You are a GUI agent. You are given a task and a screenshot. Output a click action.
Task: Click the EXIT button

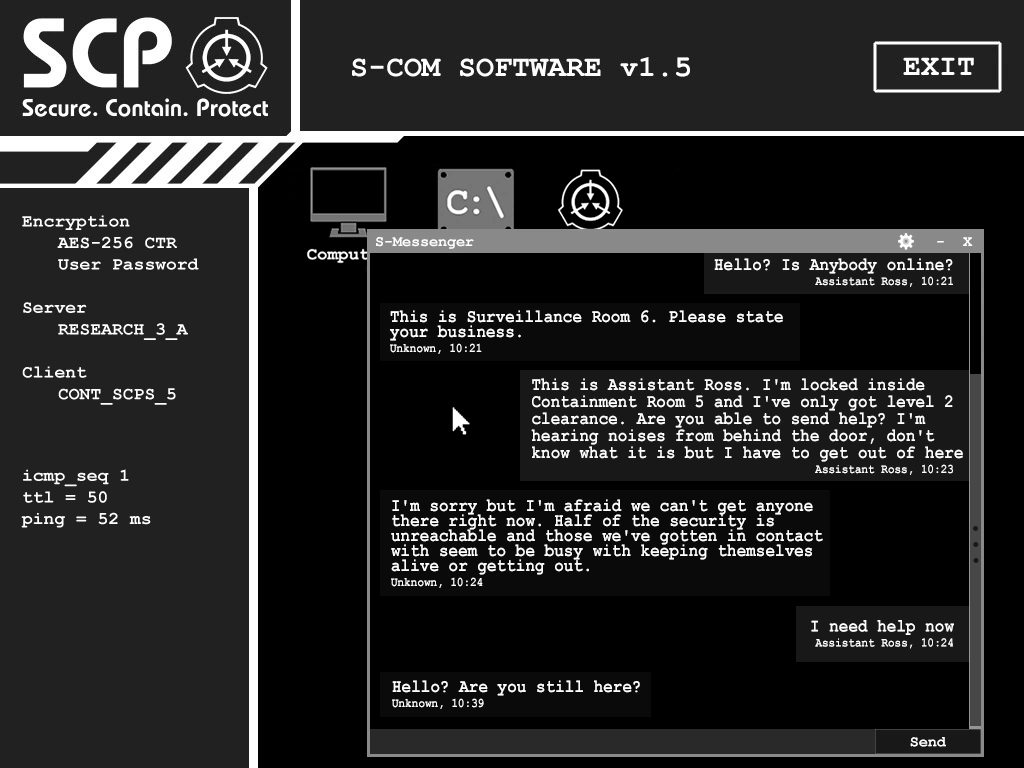click(937, 67)
